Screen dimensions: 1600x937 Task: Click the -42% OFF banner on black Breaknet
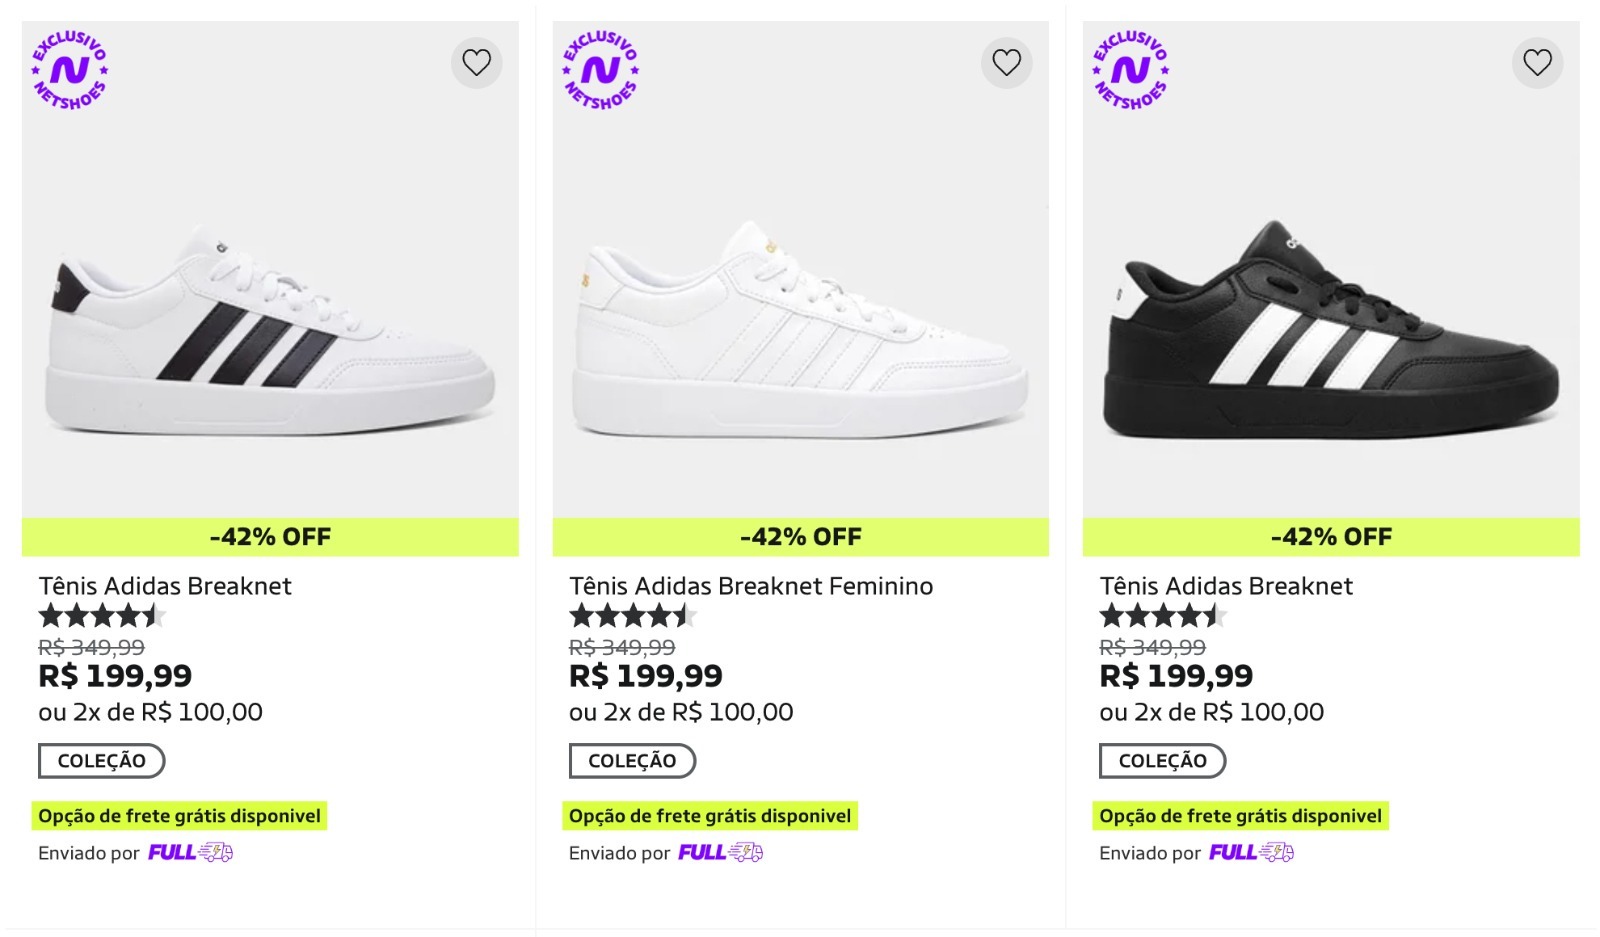1331,537
